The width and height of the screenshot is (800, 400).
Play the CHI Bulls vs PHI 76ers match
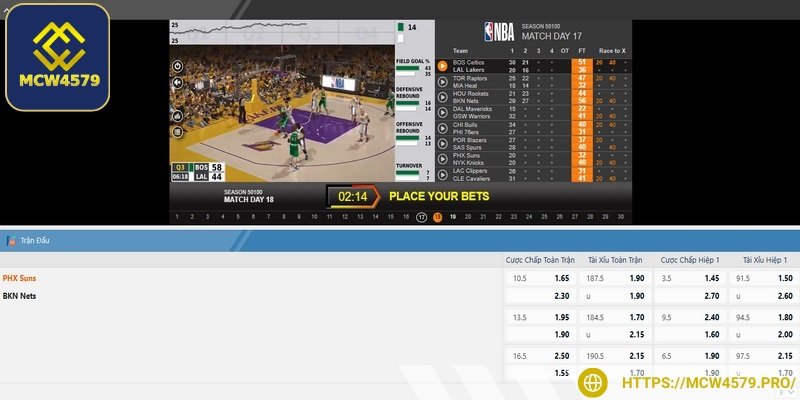[x=442, y=128]
